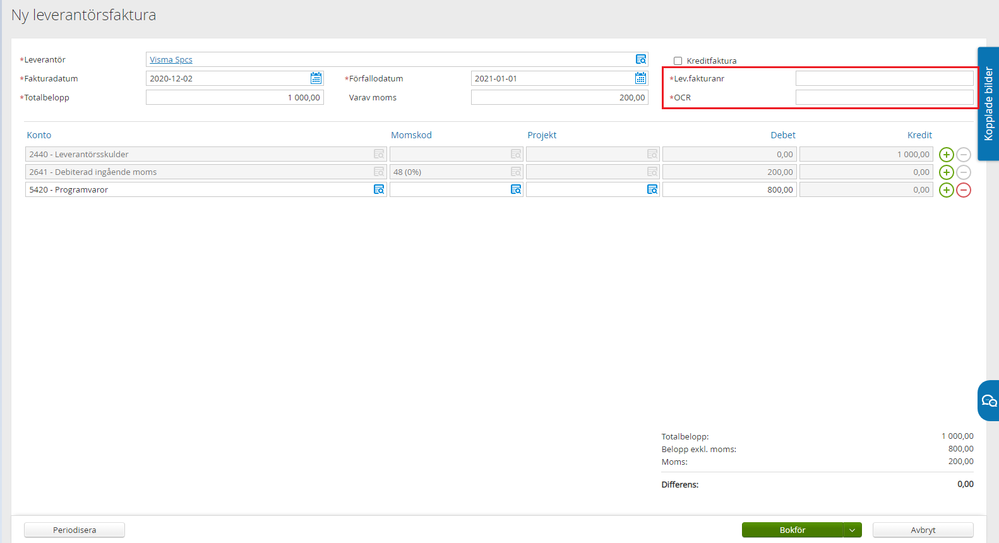The width and height of the screenshot is (999, 543).
Task: Click the Totalbelopp amount field
Action: click(x=235, y=98)
